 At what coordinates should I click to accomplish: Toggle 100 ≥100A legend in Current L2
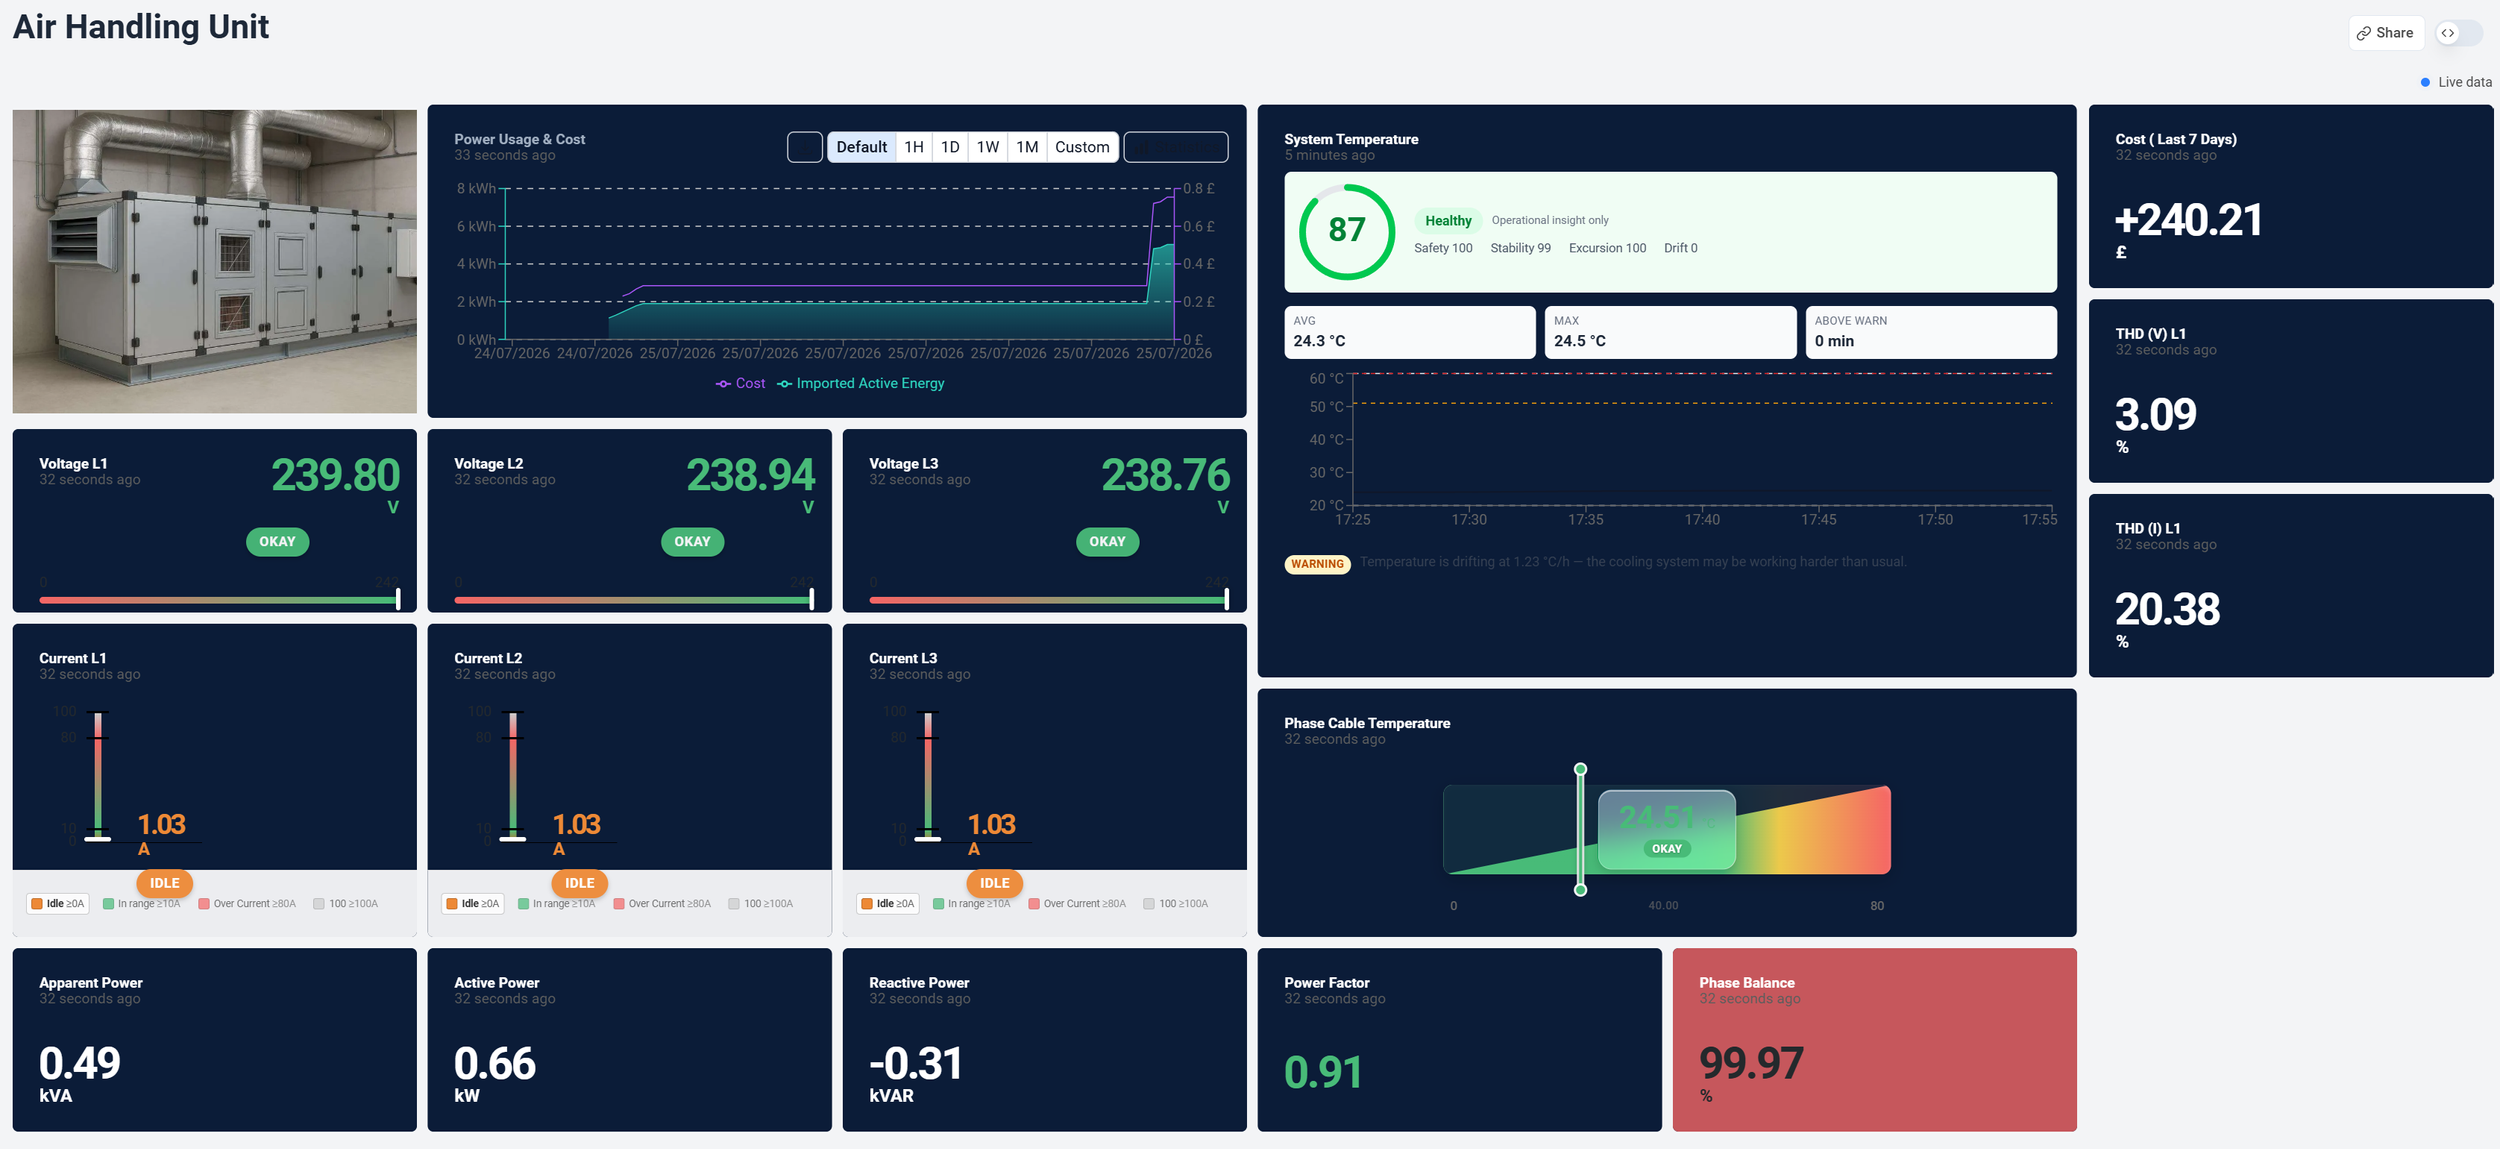click(761, 903)
